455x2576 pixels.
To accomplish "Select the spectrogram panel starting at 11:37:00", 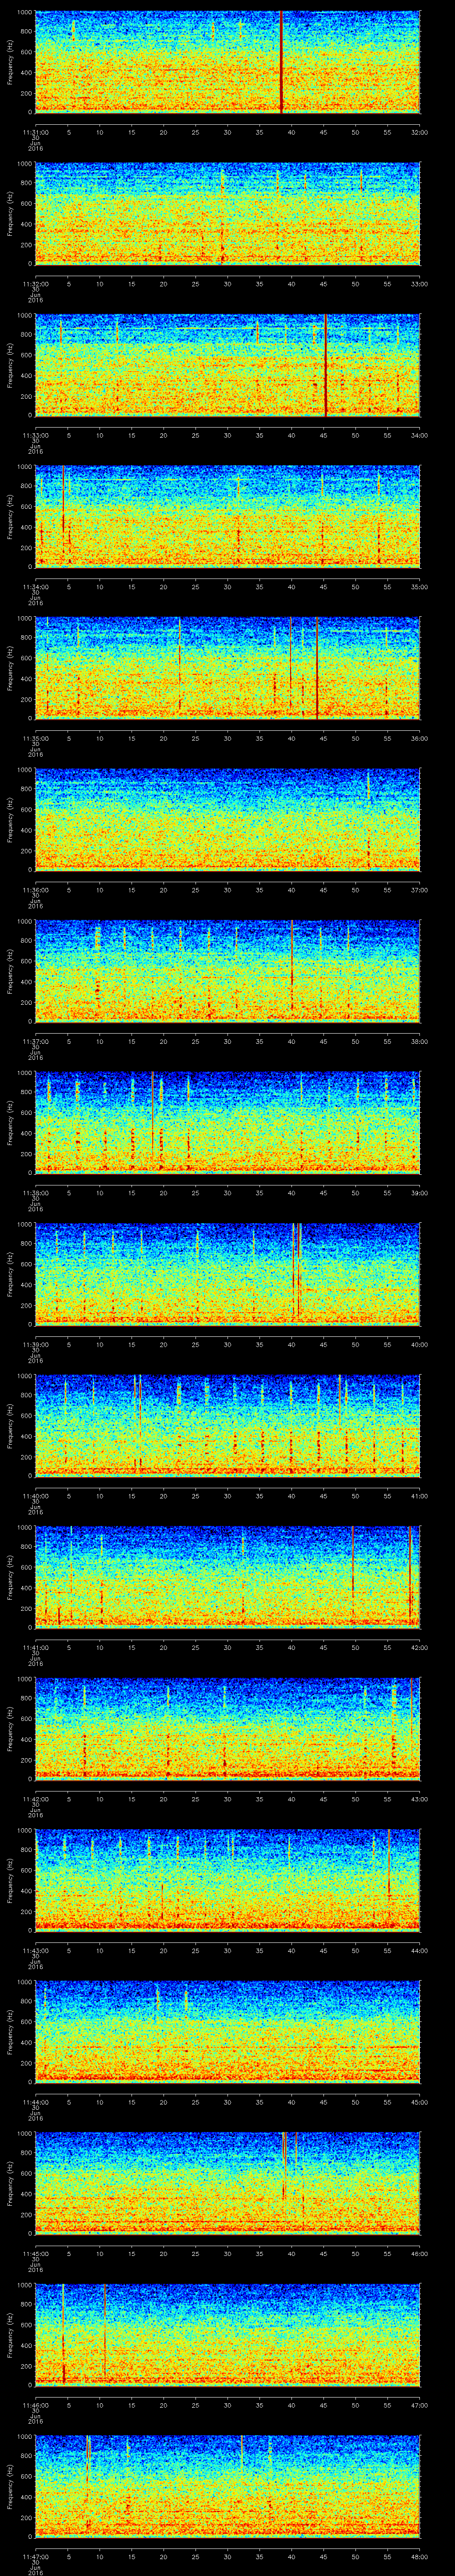I will [228, 971].
